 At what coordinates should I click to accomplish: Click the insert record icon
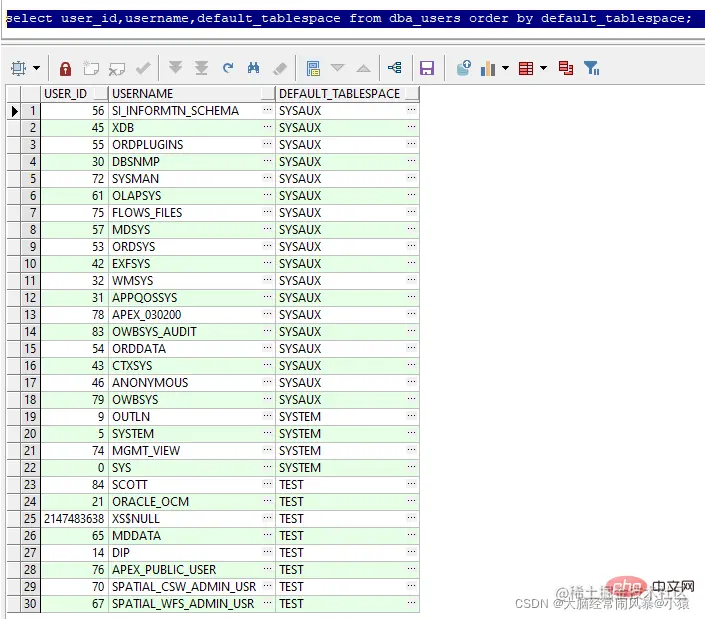[91, 68]
